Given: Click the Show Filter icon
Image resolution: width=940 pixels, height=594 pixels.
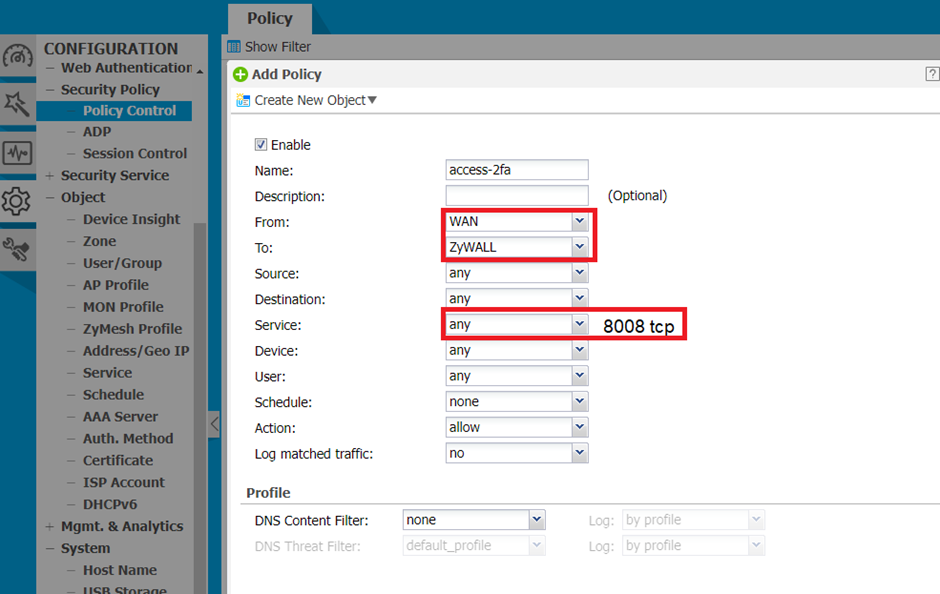Looking at the screenshot, I should pos(234,47).
